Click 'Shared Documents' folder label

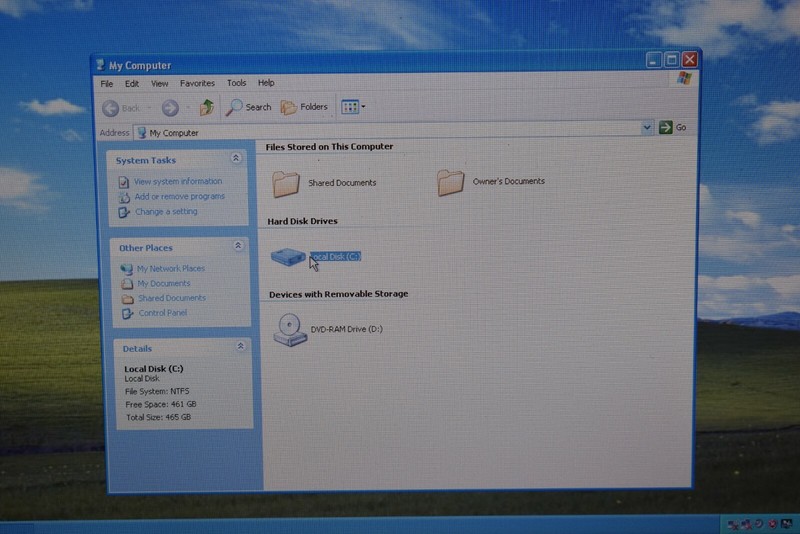pyautogui.click(x=342, y=183)
